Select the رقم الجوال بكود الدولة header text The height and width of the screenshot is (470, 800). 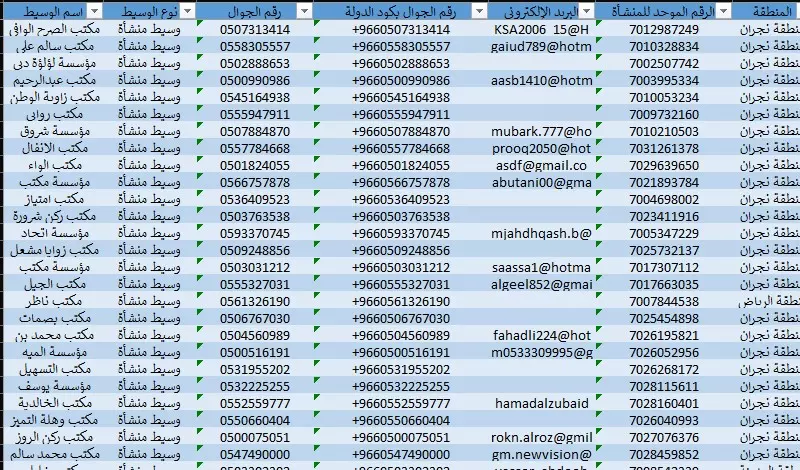(400, 11)
